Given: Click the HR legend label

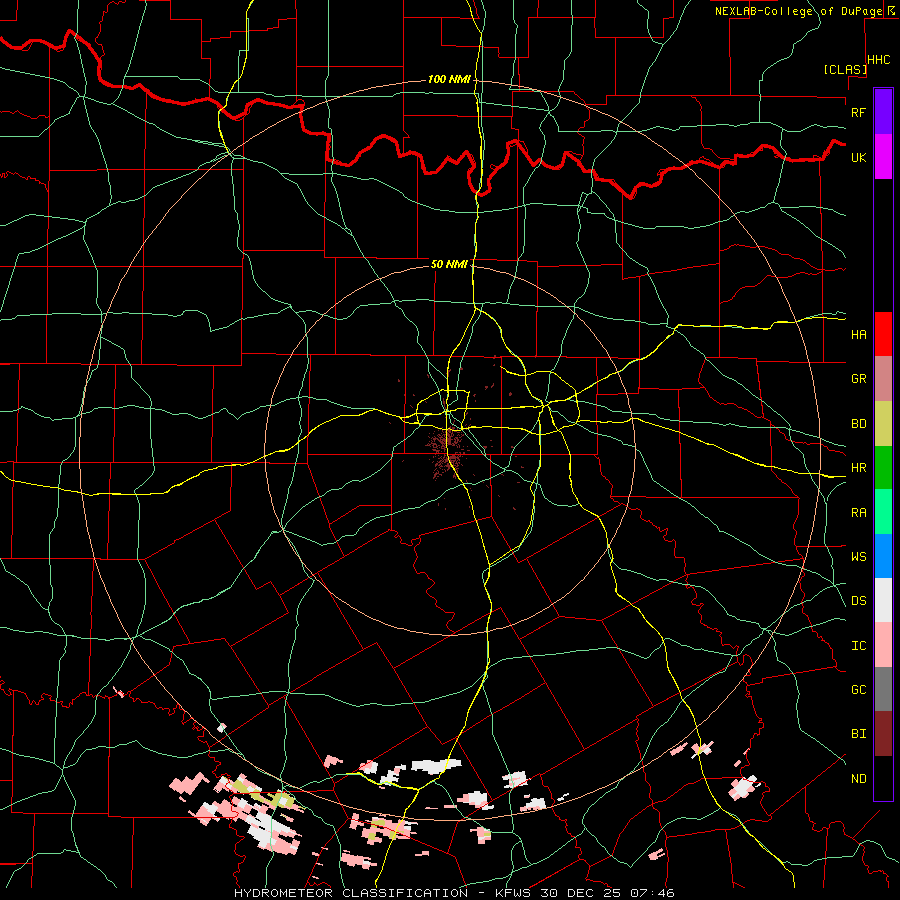Looking at the screenshot, I should [x=859, y=468].
